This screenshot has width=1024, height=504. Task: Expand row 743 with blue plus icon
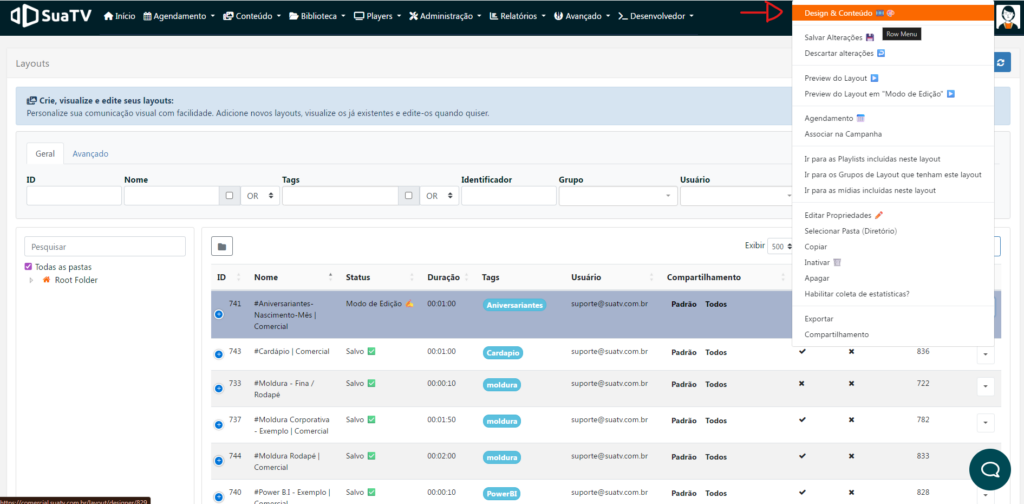pos(219,354)
